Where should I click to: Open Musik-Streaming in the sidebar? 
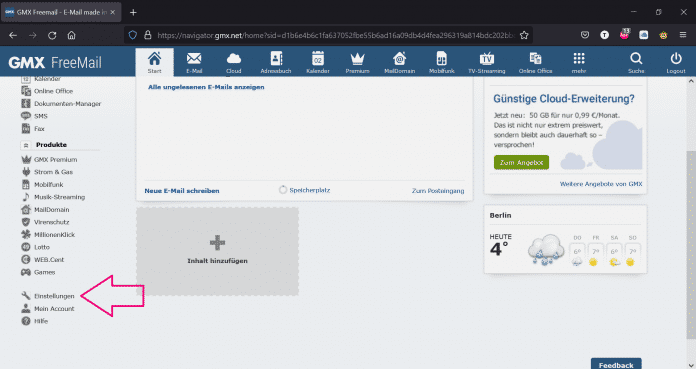pos(53,197)
